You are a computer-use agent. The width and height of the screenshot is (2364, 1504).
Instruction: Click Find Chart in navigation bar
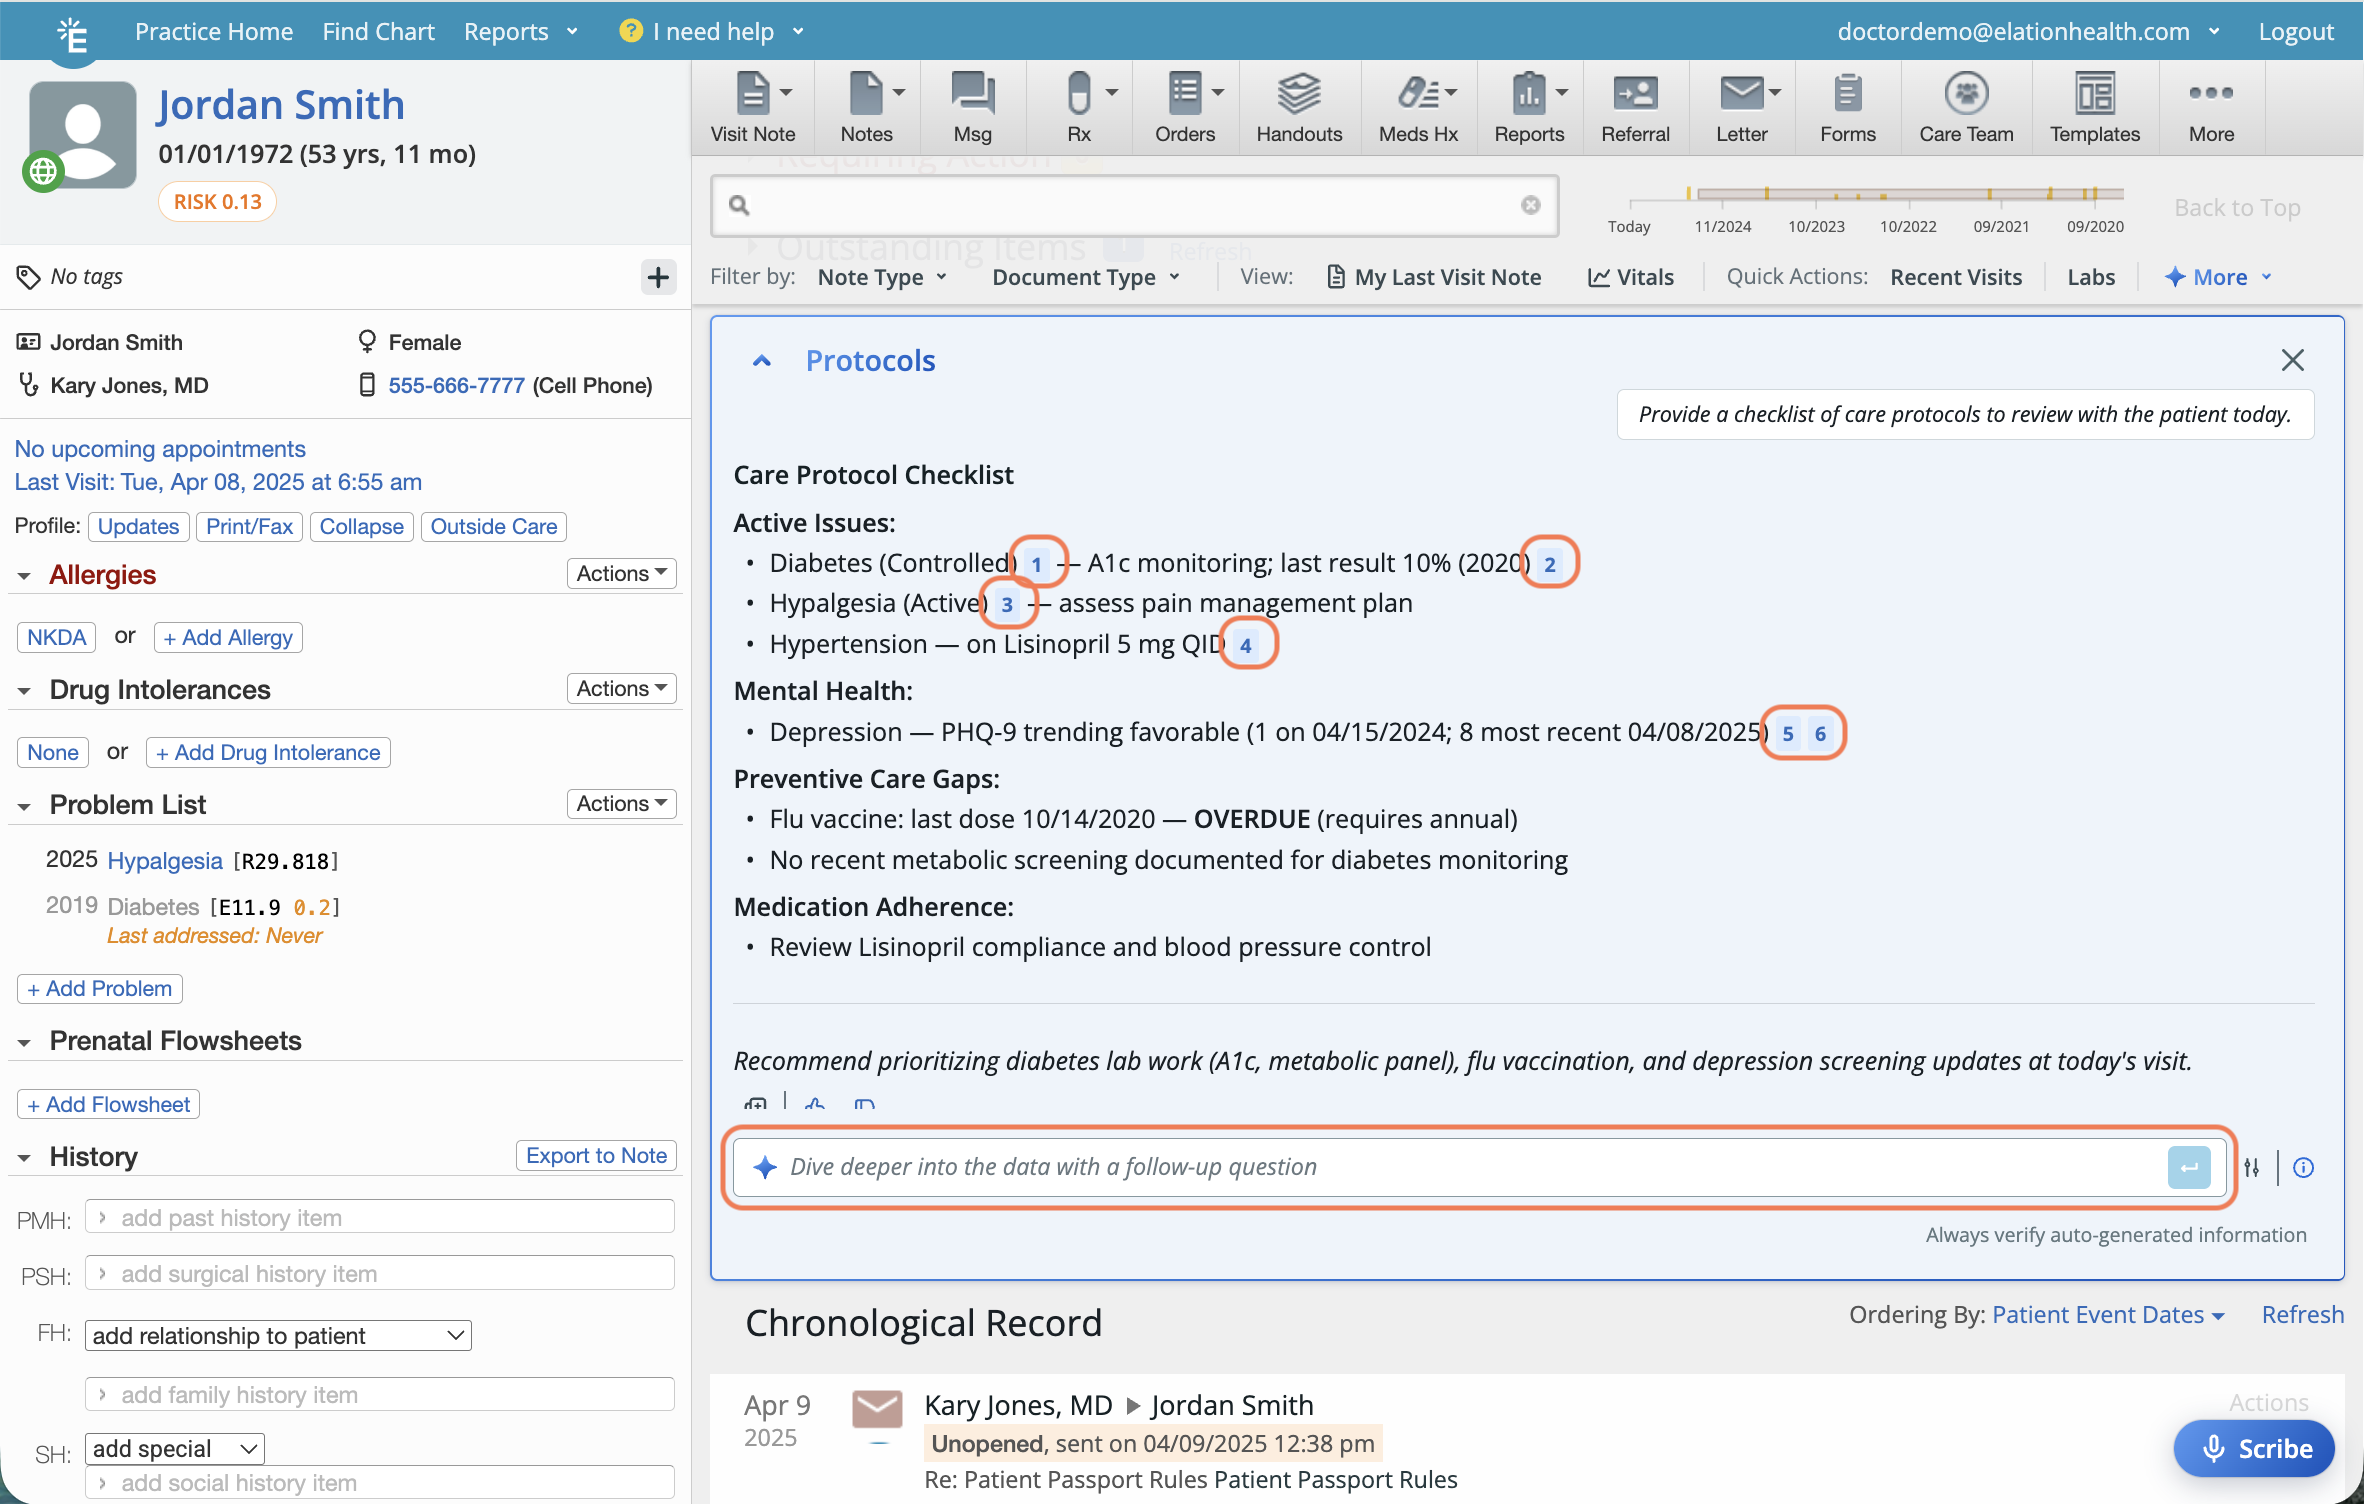378,31
